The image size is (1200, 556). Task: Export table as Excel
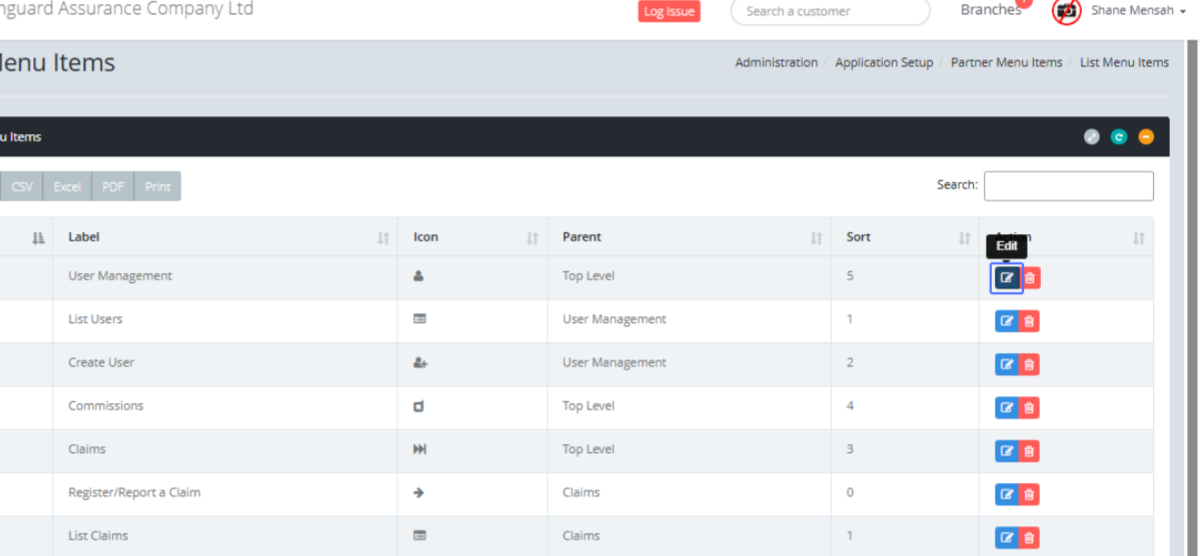click(67, 187)
